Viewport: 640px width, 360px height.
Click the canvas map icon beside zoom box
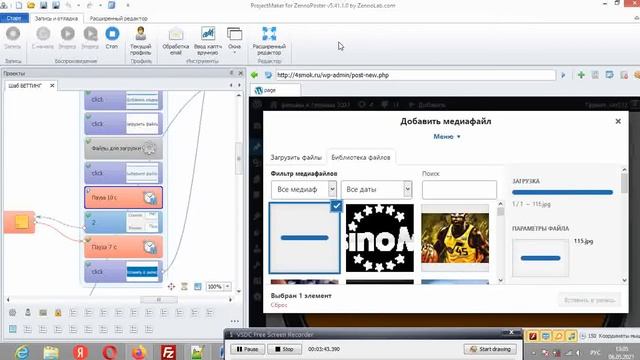pos(198,287)
